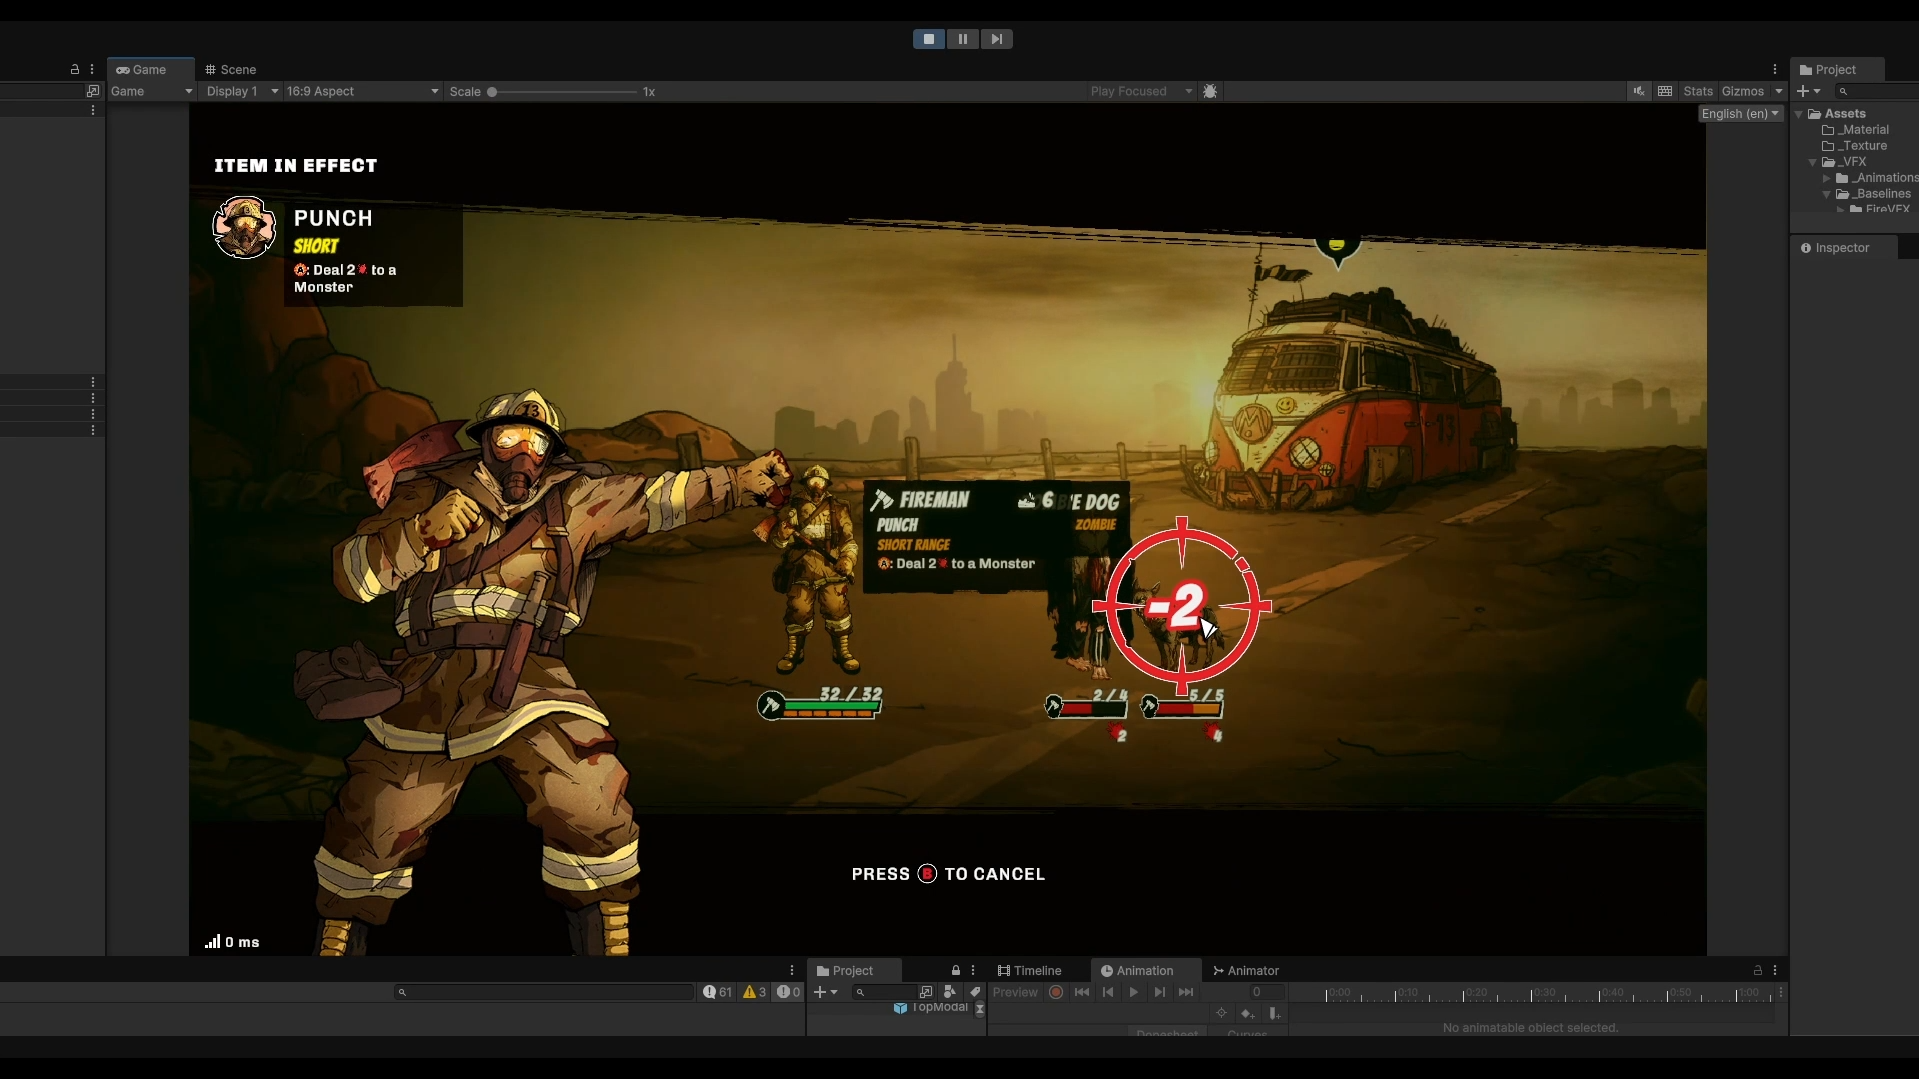This screenshot has width=1919, height=1079.
Task: Advance one frame with the step button
Action: click(996, 39)
